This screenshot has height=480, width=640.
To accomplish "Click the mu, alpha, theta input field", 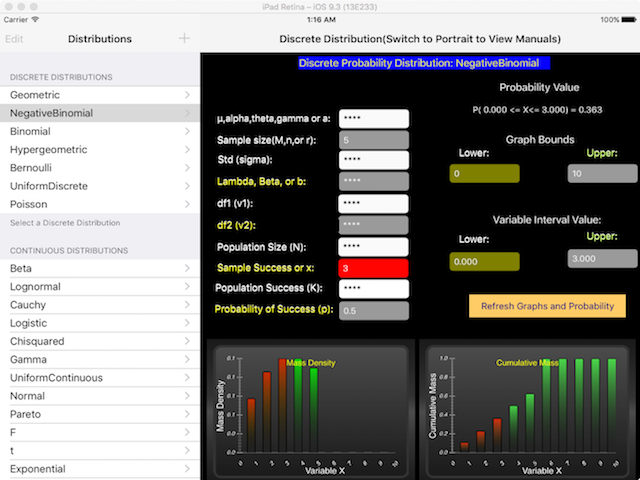I will (374, 118).
